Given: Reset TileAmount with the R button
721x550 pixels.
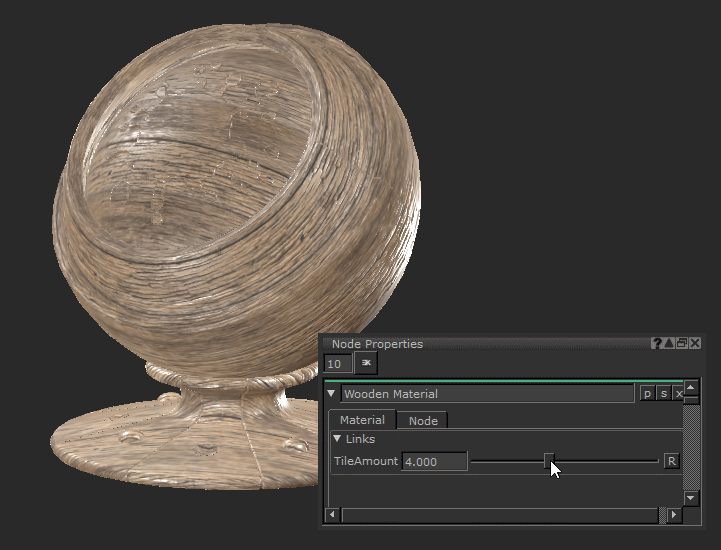Looking at the screenshot, I should (672, 461).
